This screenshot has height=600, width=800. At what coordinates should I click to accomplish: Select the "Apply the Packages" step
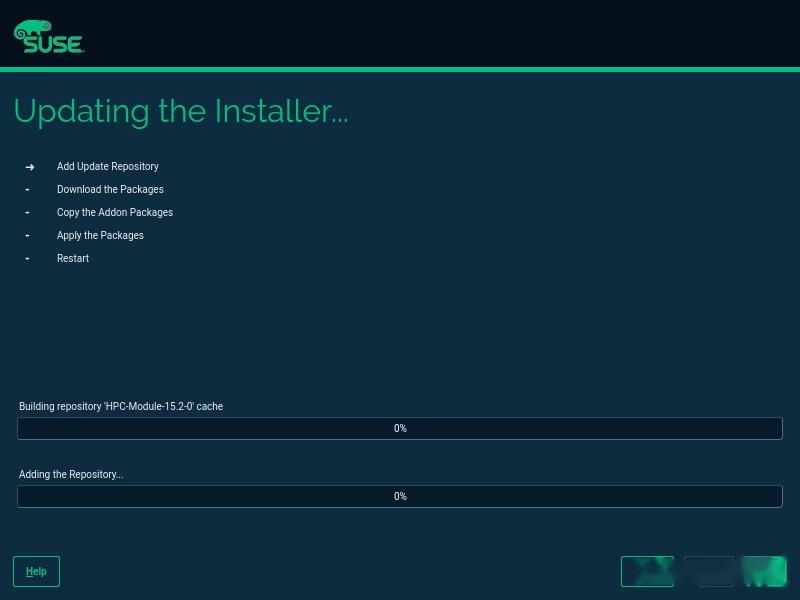pos(100,235)
